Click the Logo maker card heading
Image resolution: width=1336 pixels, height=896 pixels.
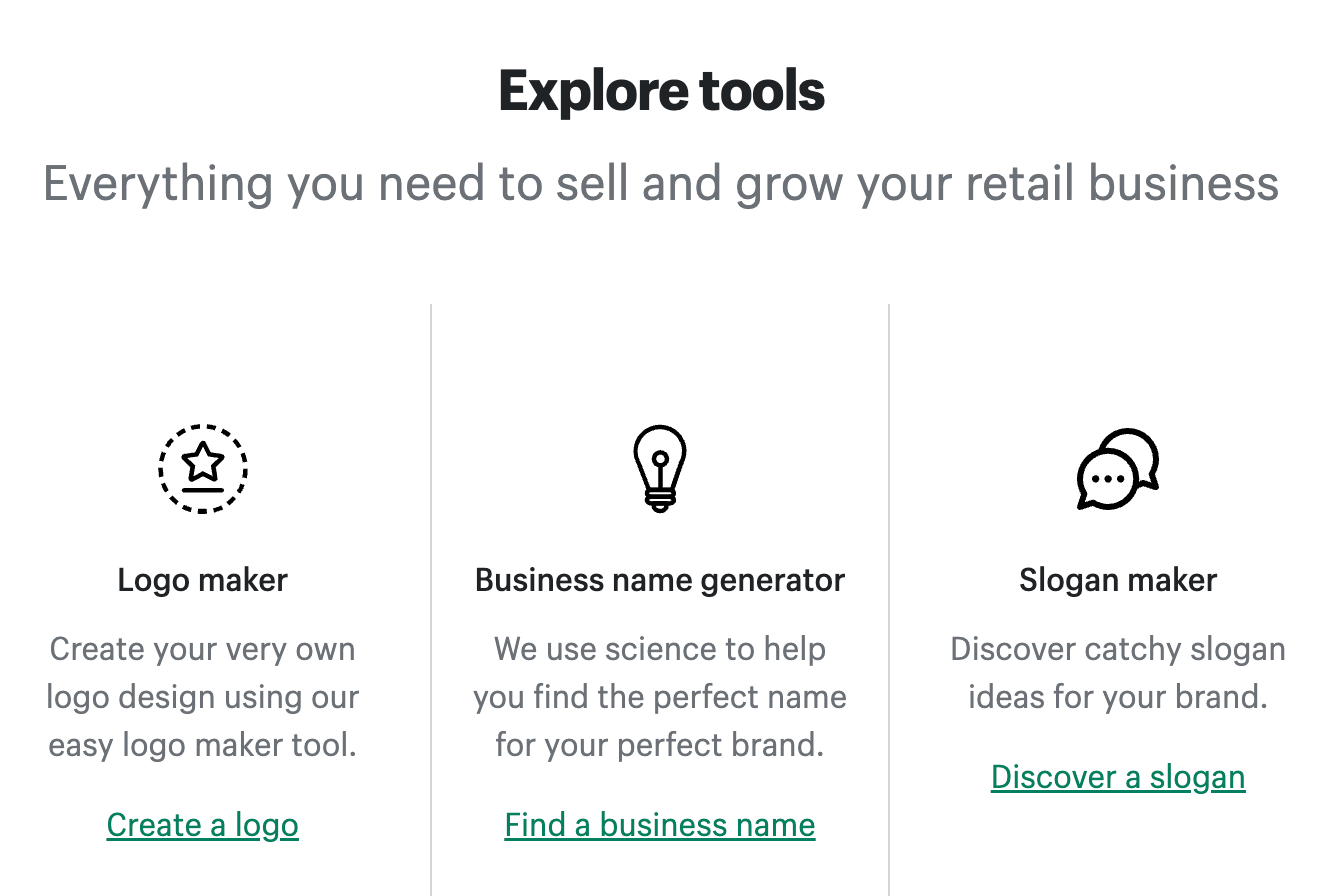[202, 579]
